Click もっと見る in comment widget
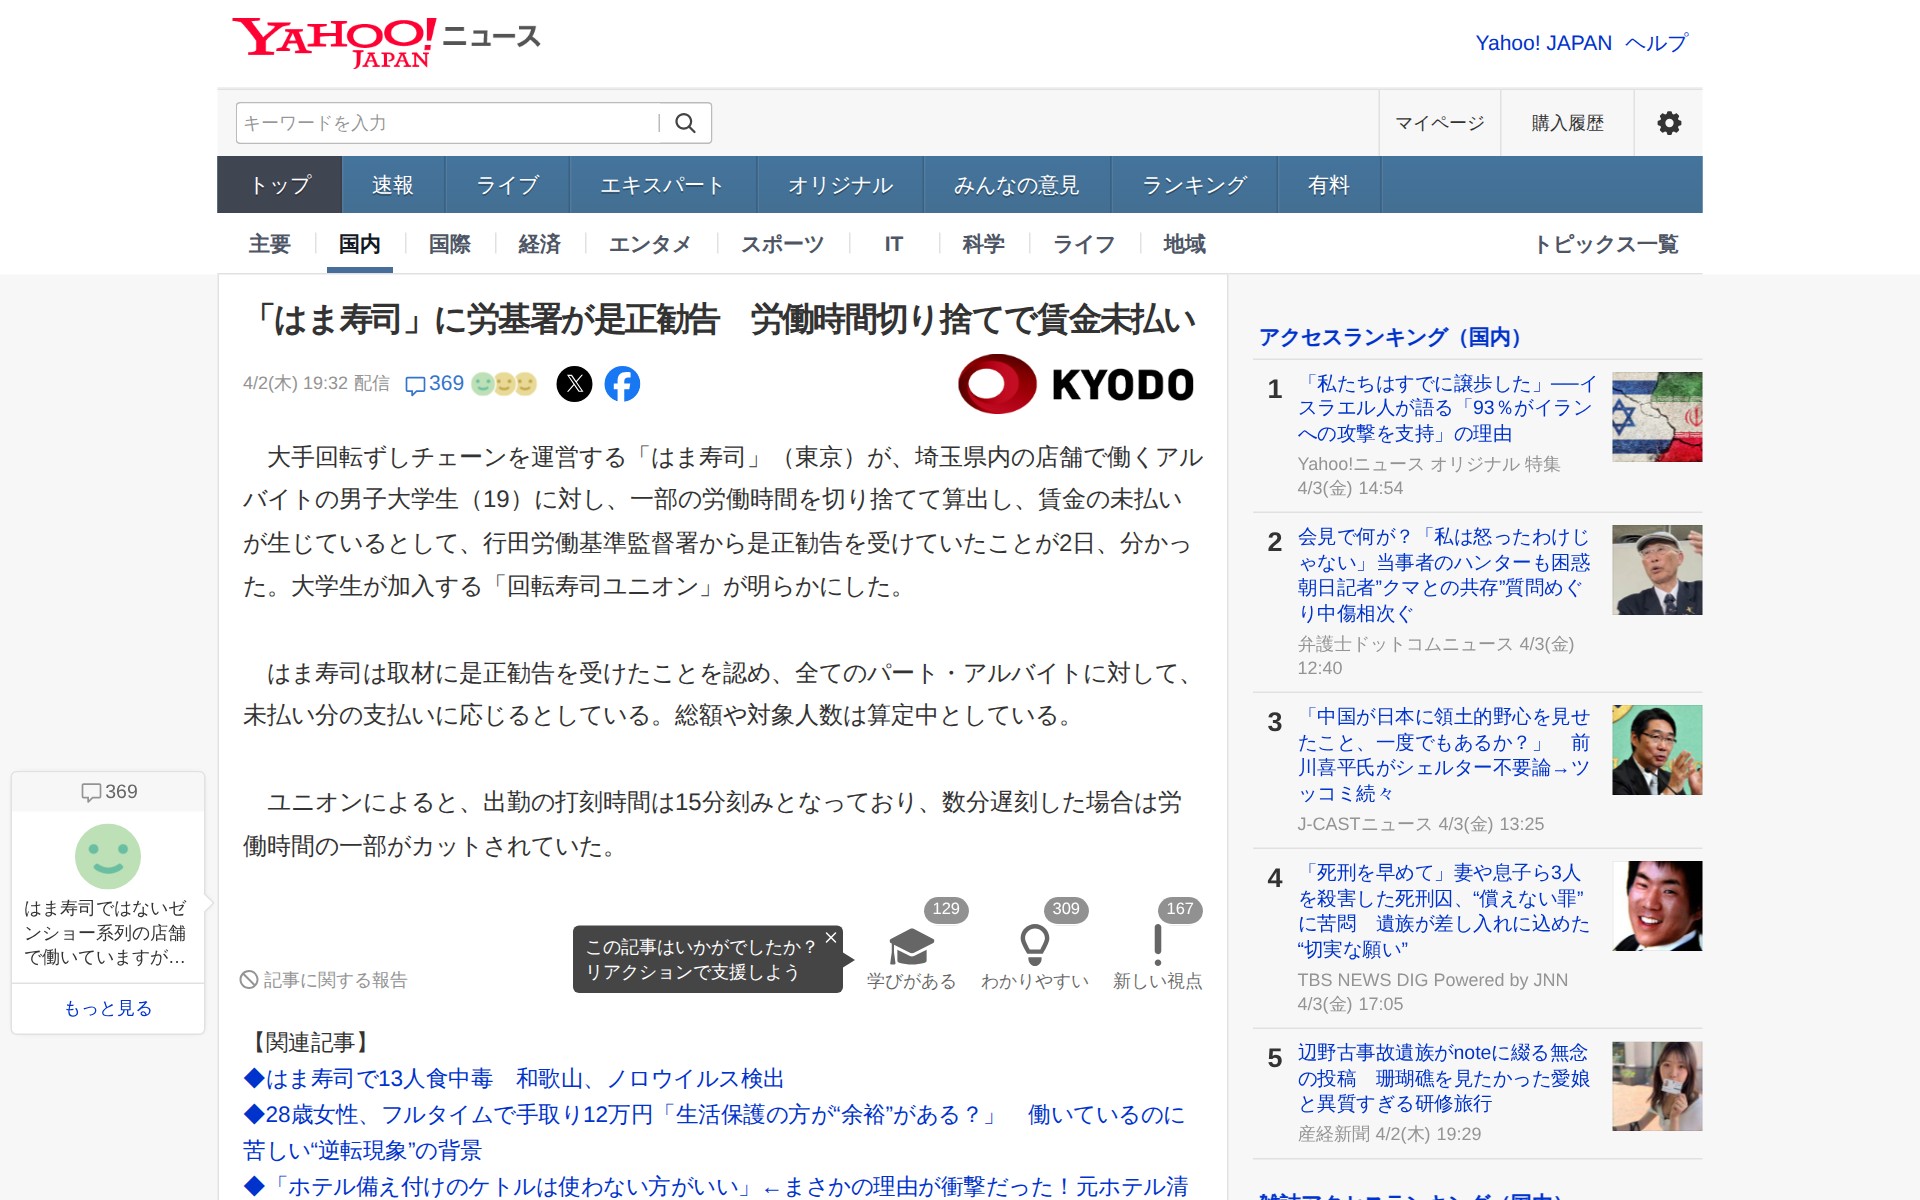Screen dimensions: 1920x1200 pyautogui.click(x=108, y=1008)
